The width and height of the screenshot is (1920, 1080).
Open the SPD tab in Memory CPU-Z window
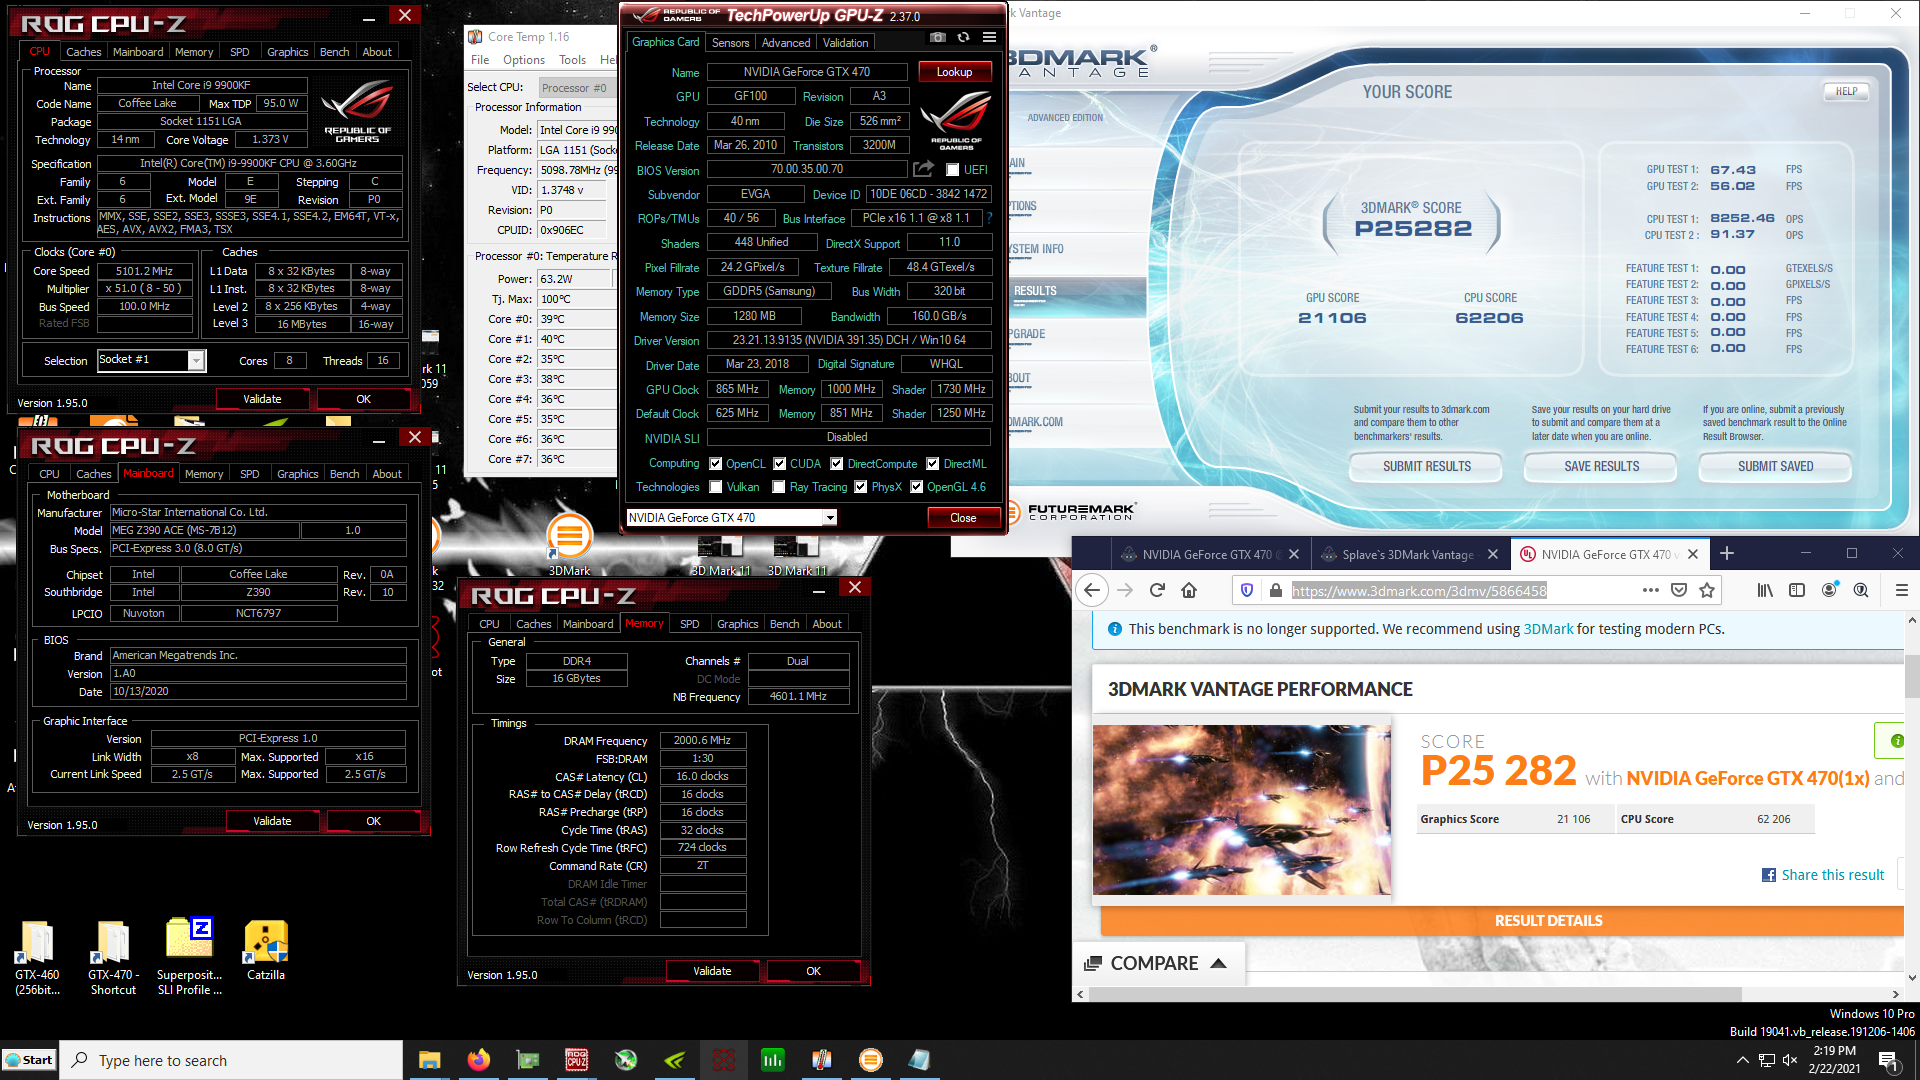pos(690,624)
